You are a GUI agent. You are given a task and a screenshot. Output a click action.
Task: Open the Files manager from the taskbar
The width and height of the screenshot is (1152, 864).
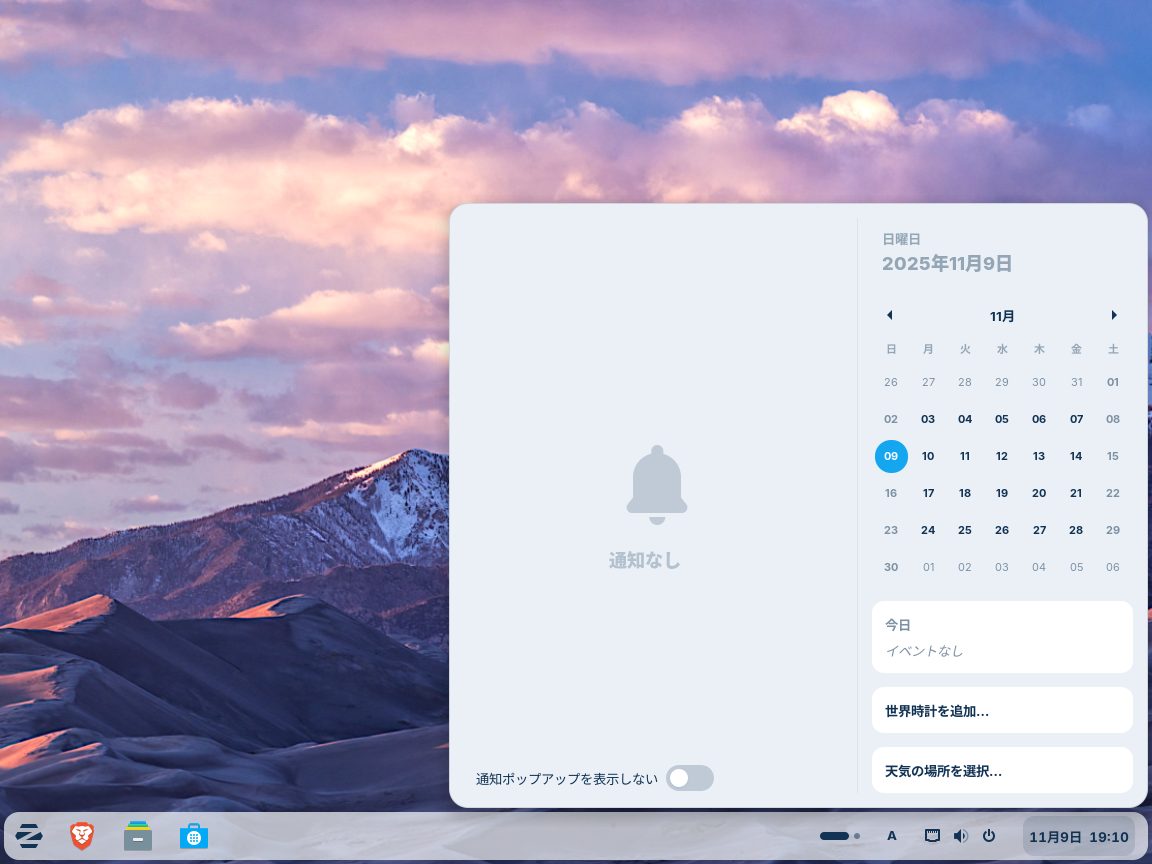pos(138,836)
